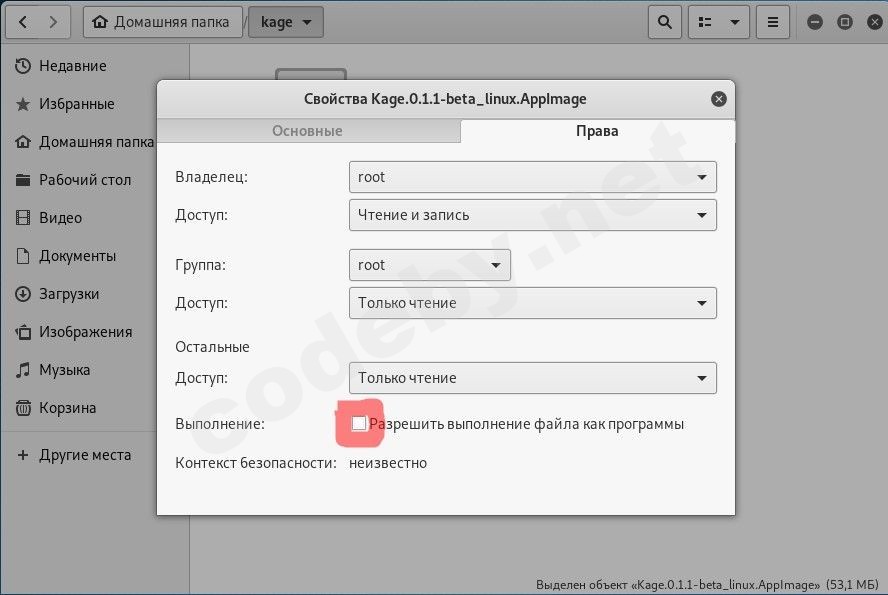Open the Видео folder in the sidebar
Image resolution: width=888 pixels, height=595 pixels.
coord(78,217)
